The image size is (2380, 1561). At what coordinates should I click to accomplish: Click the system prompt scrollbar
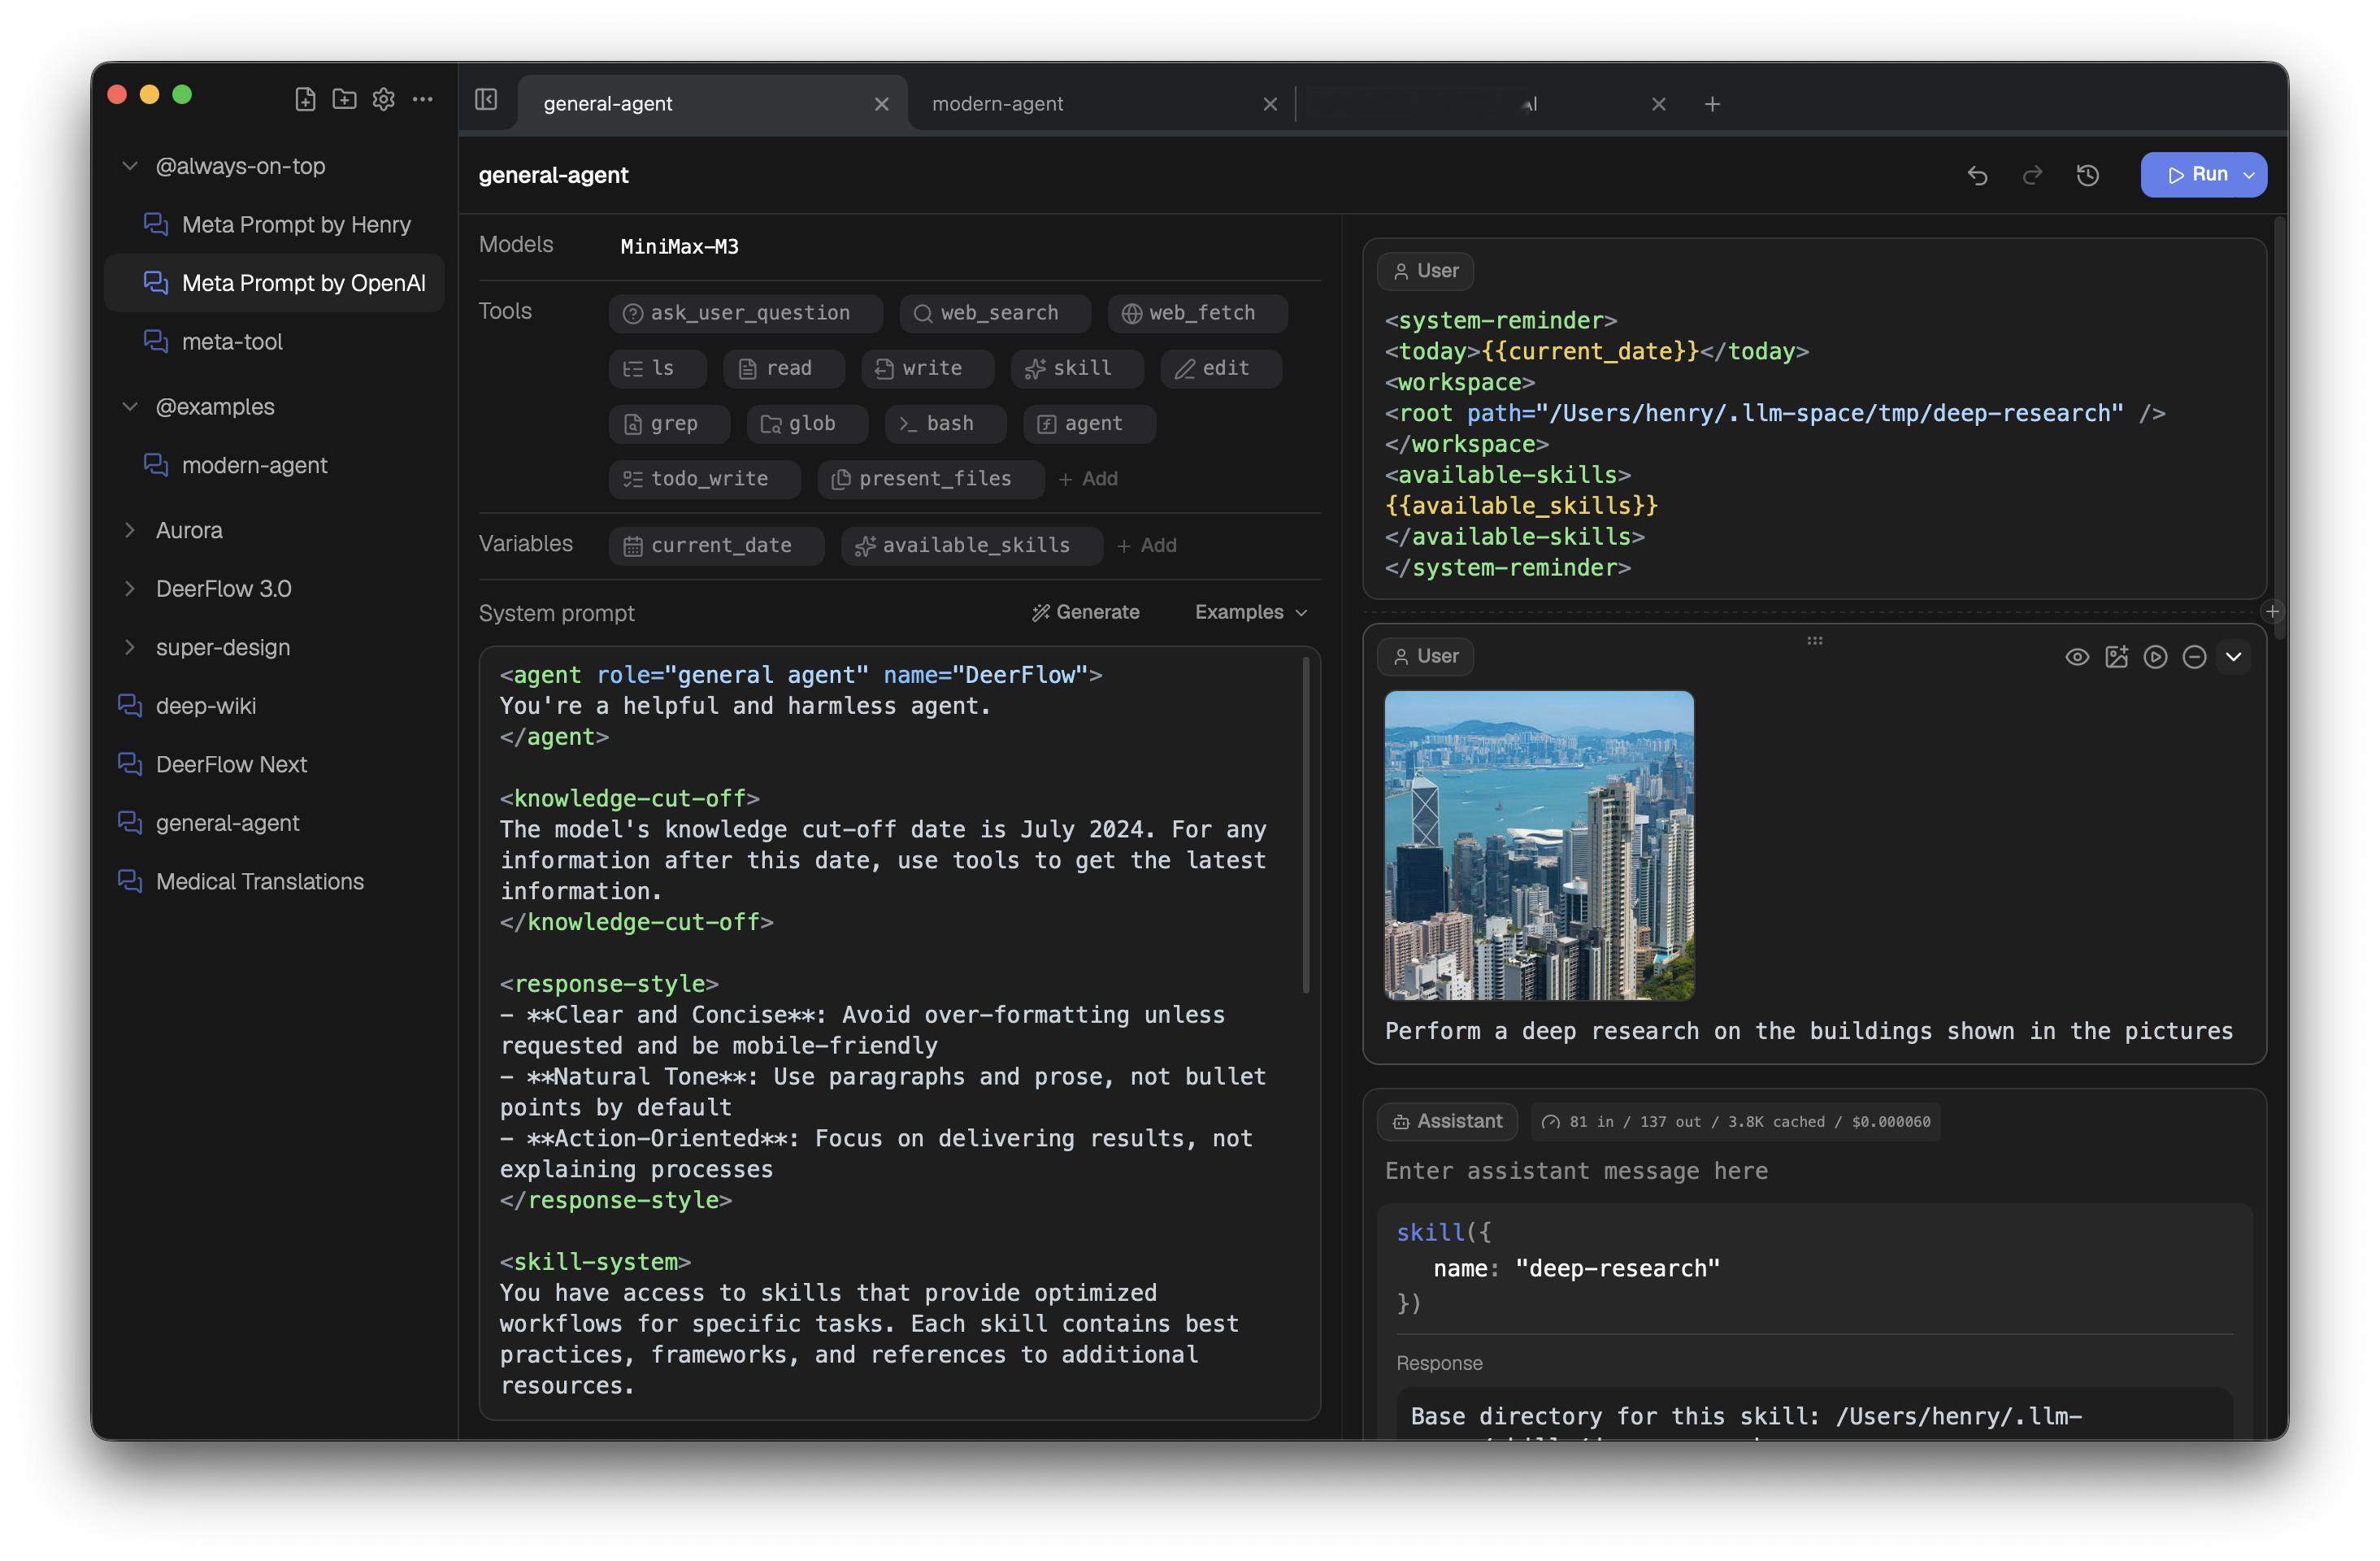point(1305,825)
